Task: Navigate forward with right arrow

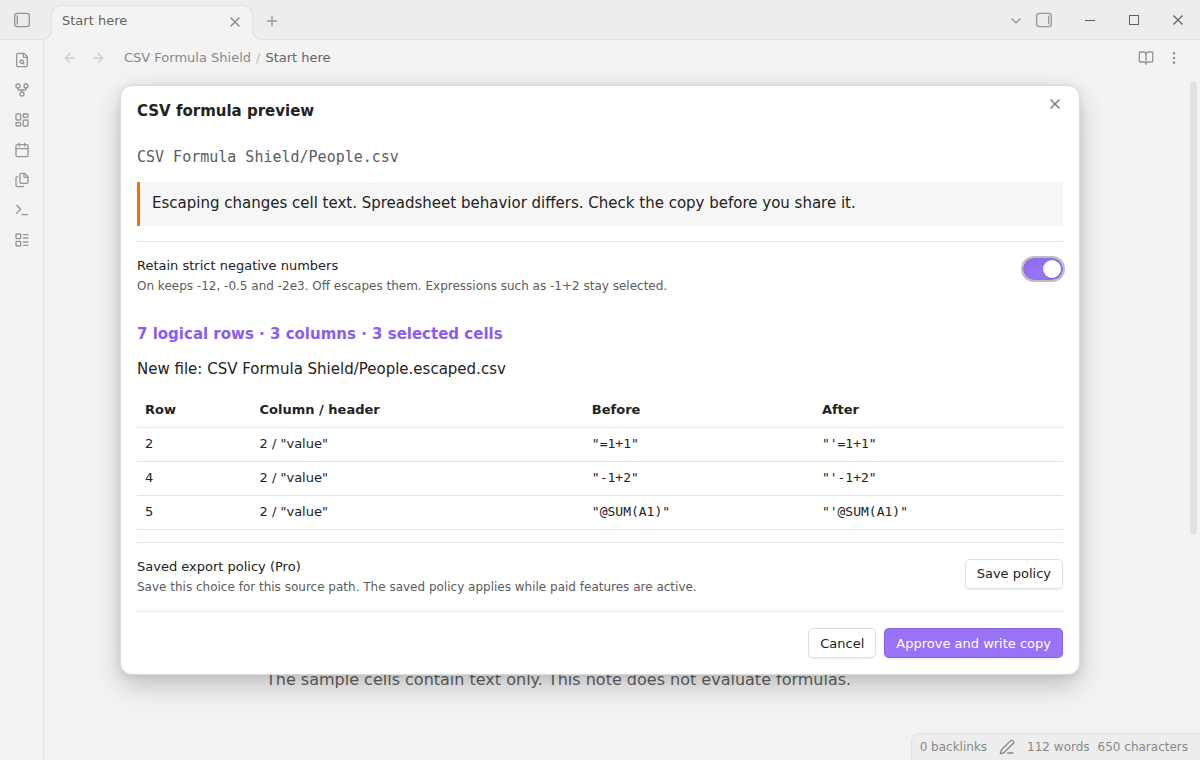Action: click(98, 58)
